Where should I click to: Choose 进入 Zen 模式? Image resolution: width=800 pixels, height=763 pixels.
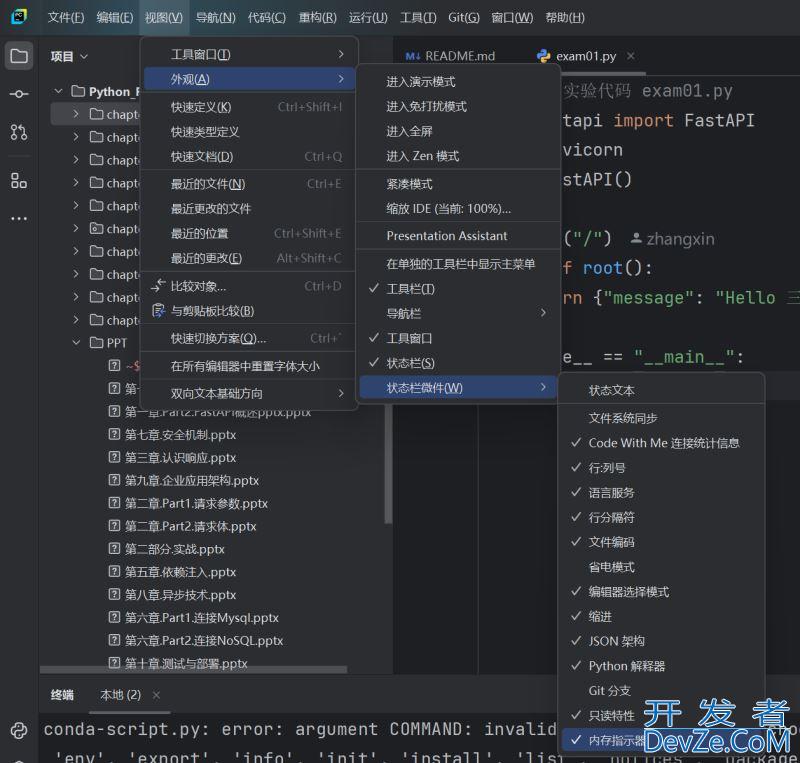457,156
